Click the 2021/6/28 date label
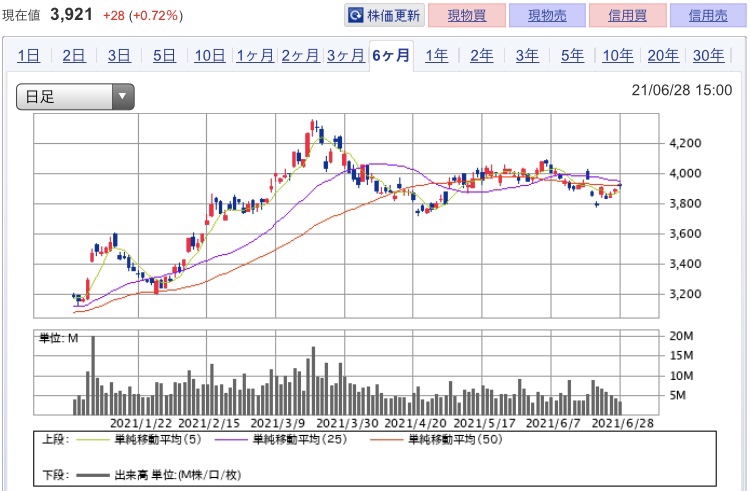The width and height of the screenshot is (750, 491). coord(623,423)
